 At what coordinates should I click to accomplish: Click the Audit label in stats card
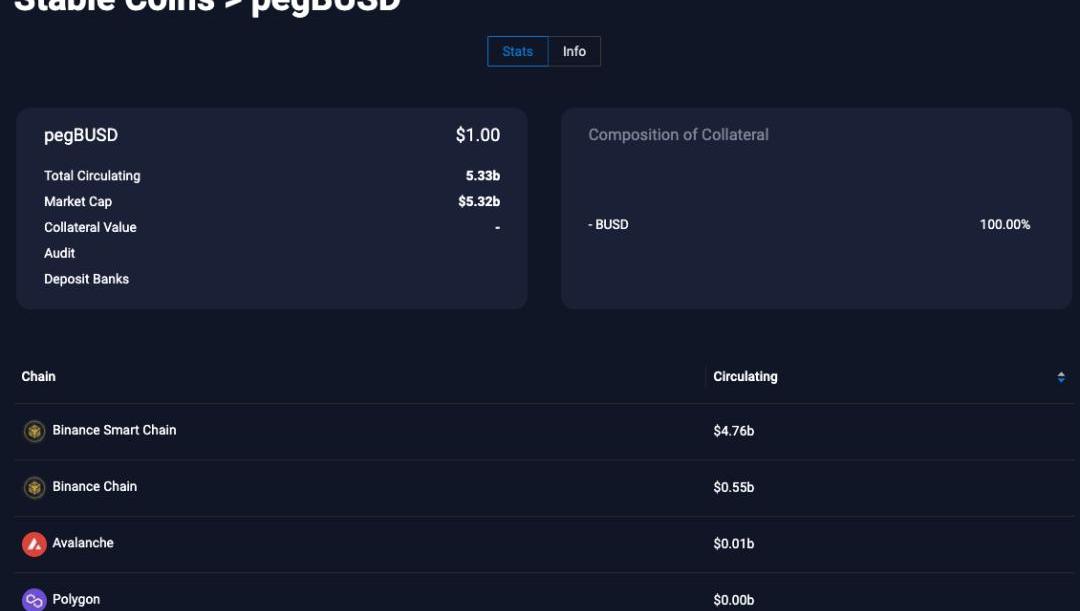tap(60, 253)
